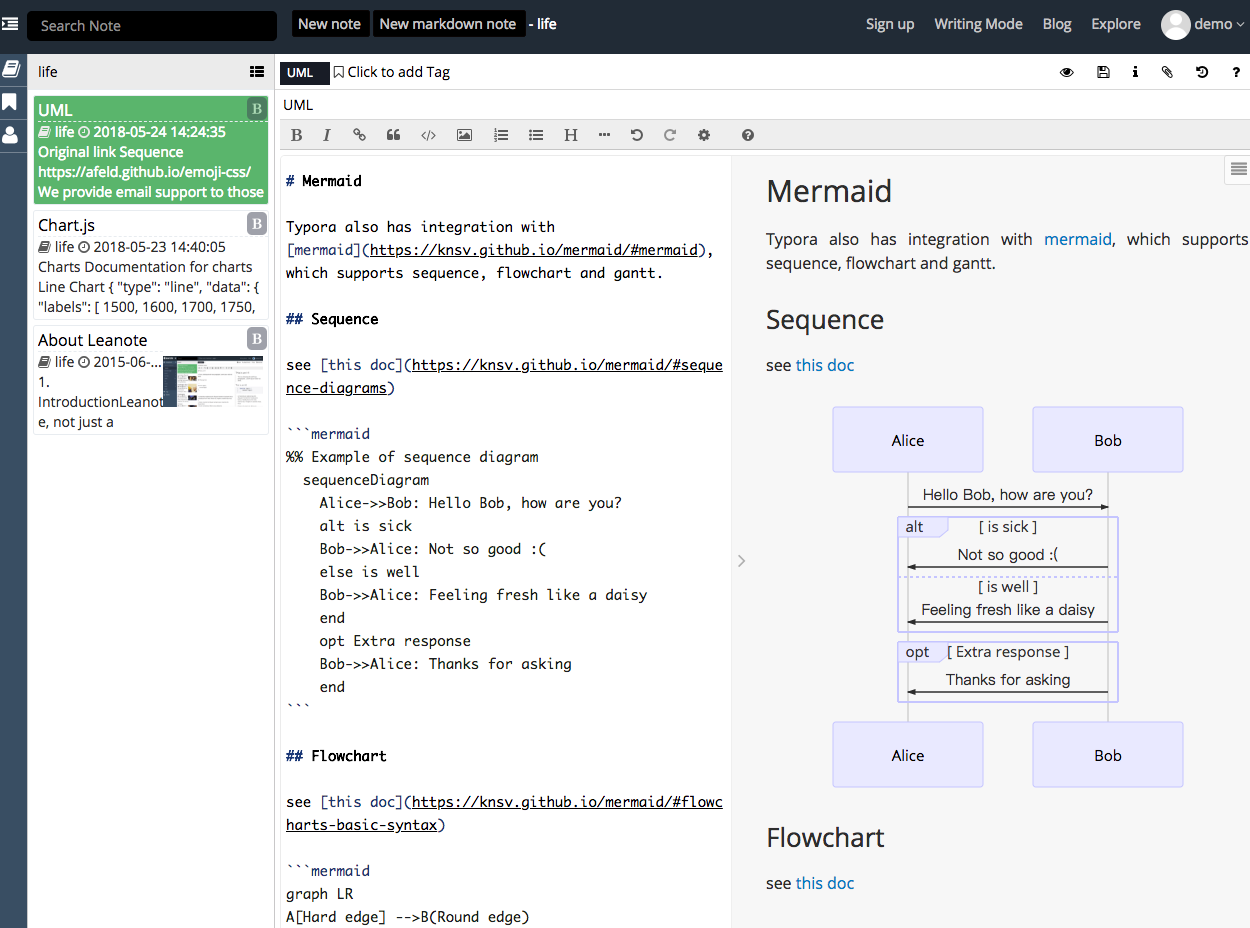The image size is (1250, 928).
Task: Open the Sign up link
Action: pos(890,24)
